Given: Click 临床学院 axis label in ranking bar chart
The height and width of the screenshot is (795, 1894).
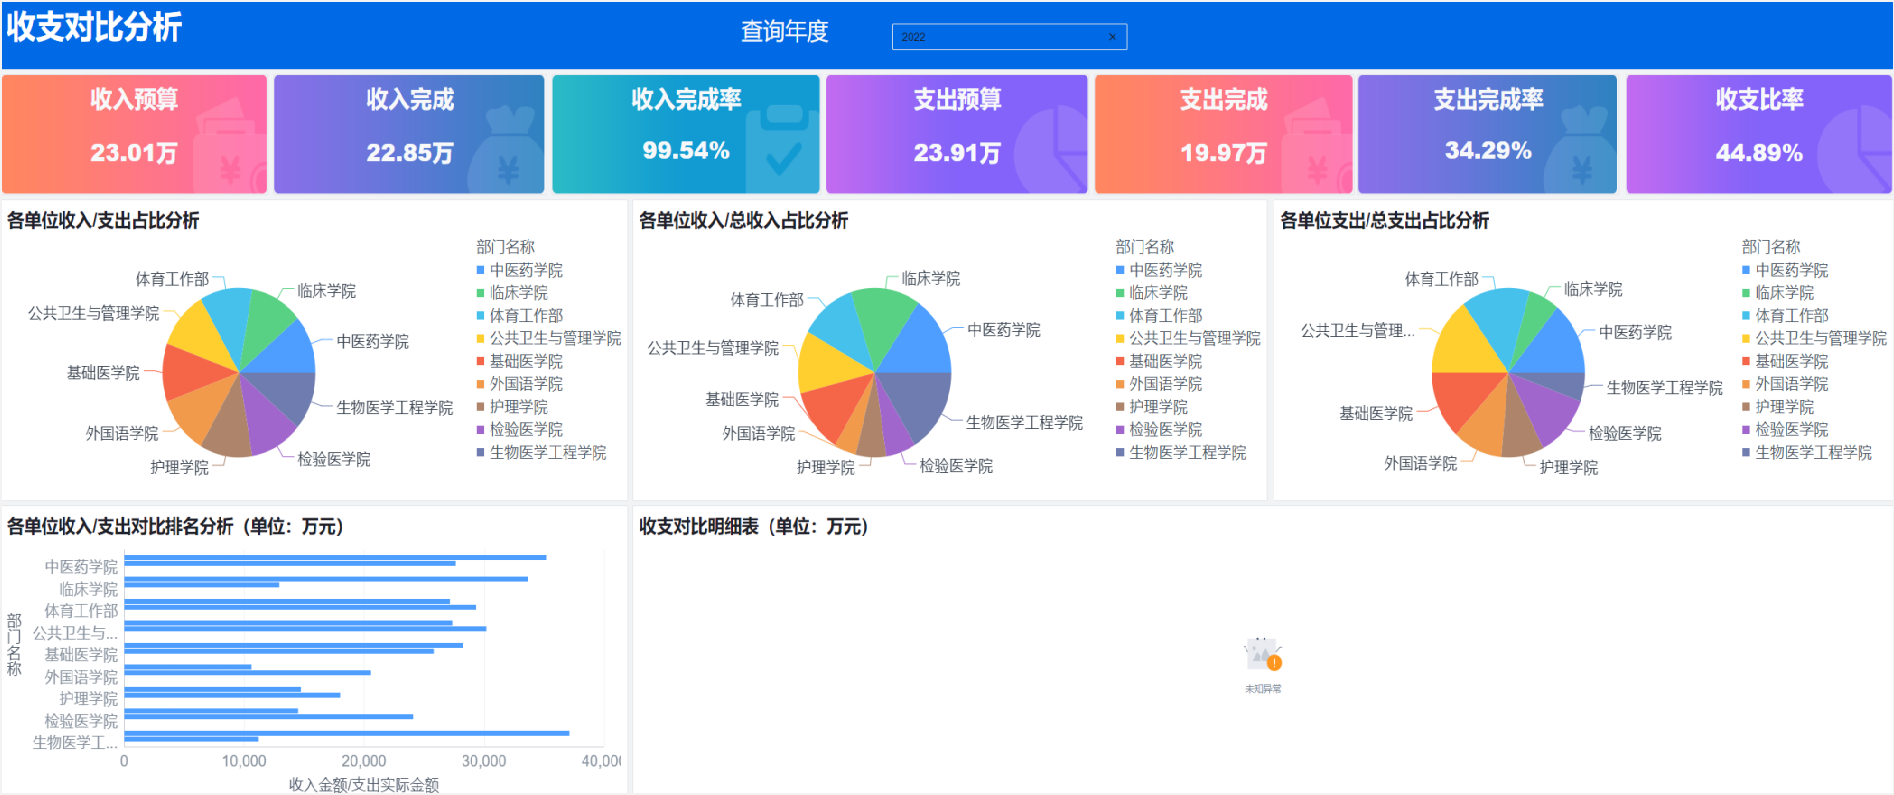Looking at the screenshot, I should [89, 589].
